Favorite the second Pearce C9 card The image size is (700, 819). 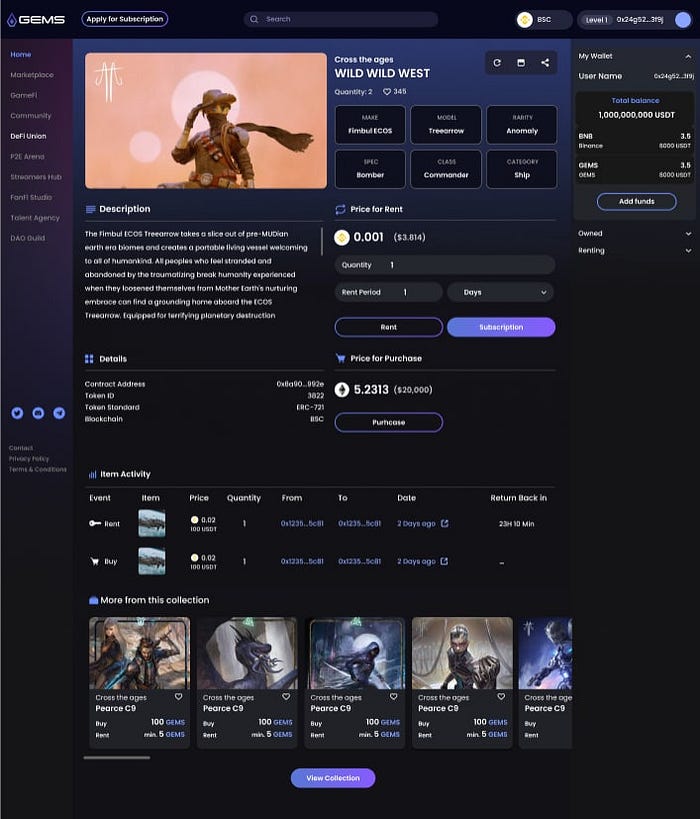(x=286, y=697)
